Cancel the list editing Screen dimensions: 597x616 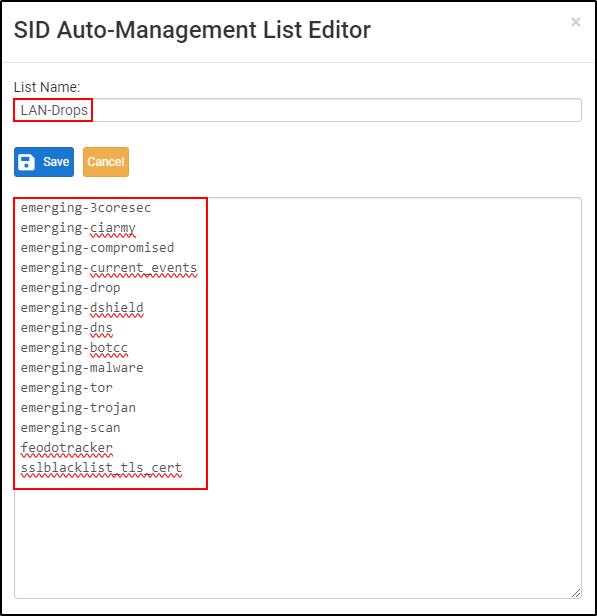point(106,162)
